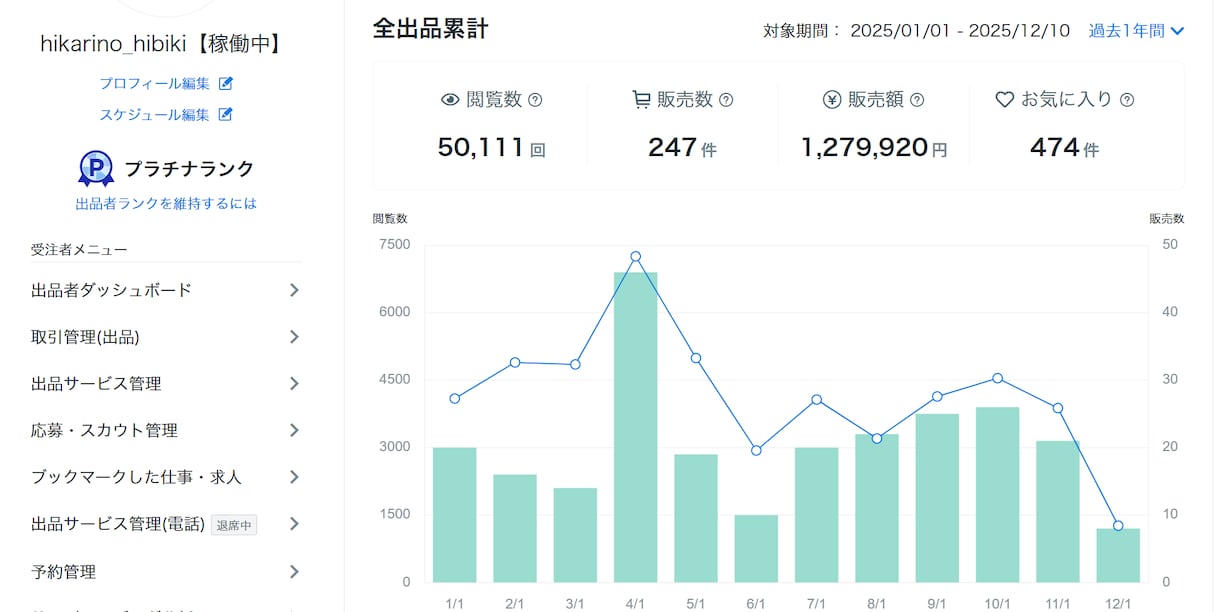Click the edit icon beside プロフィール編集
This screenshot has width=1220, height=612.
(x=226, y=83)
